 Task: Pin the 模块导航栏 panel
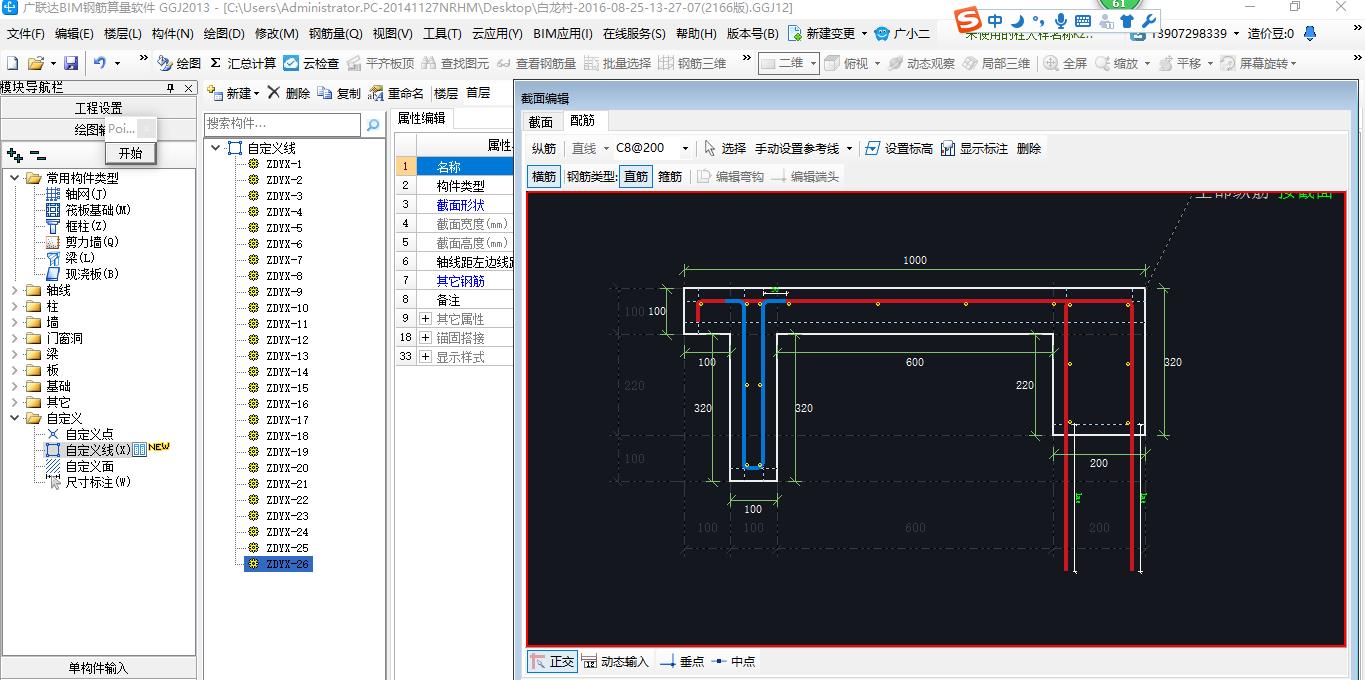tap(170, 89)
